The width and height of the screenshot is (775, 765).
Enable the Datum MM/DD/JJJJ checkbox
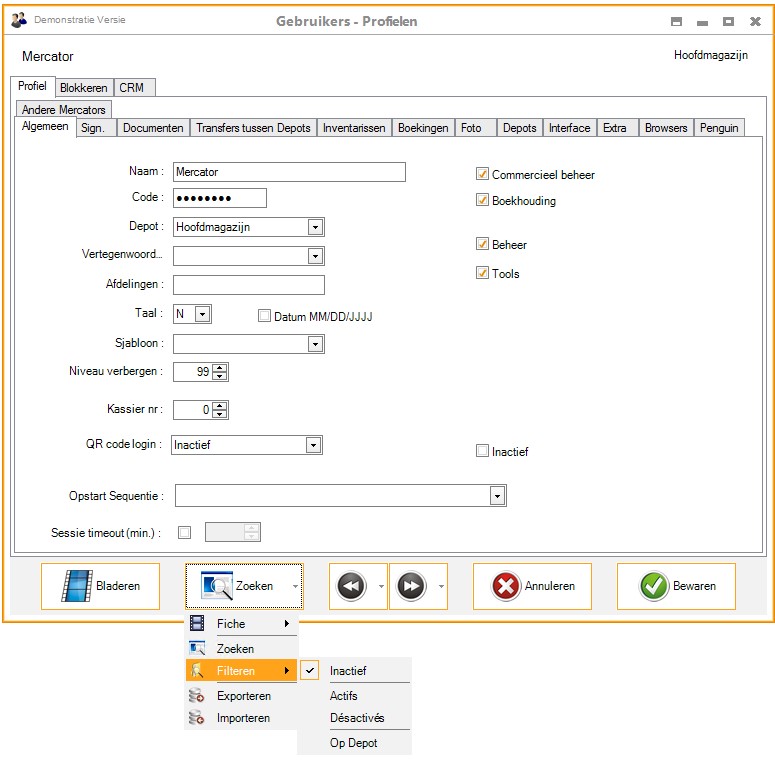pyautogui.click(x=265, y=316)
